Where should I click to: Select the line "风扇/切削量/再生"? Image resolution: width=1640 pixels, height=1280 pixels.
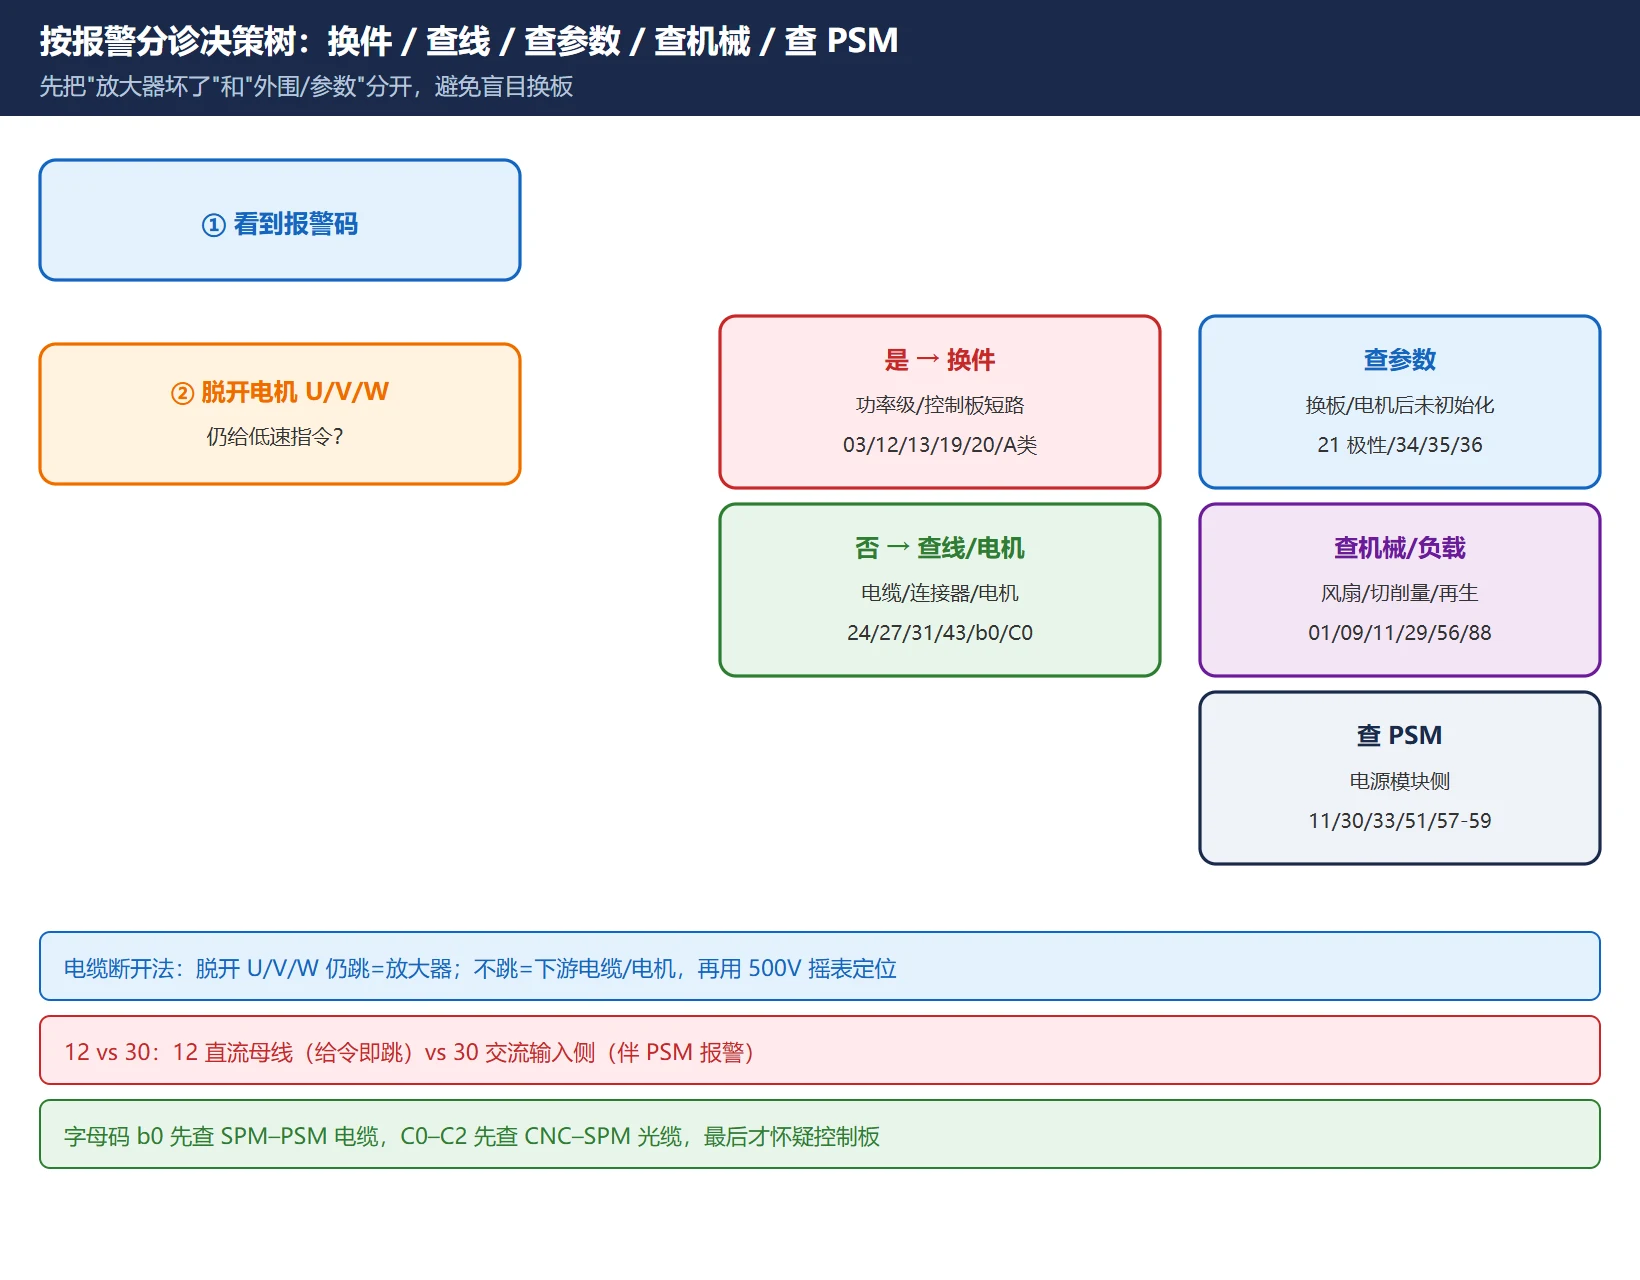pos(1400,593)
